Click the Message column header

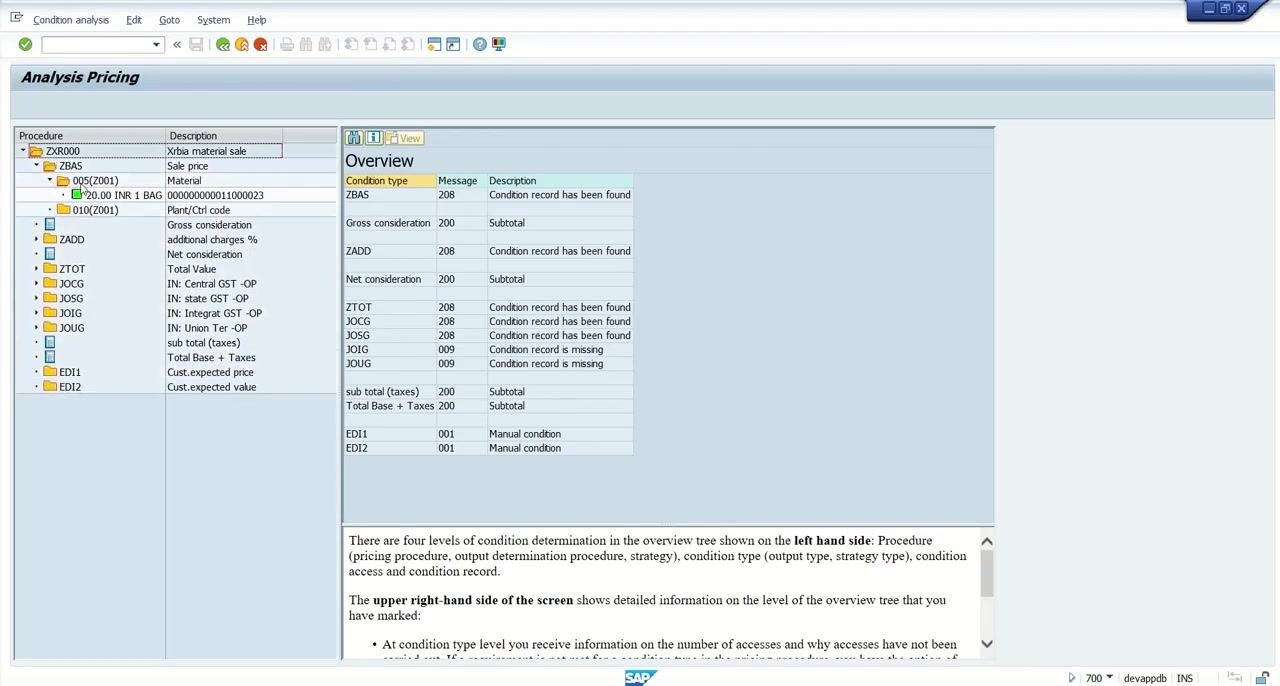pyautogui.click(x=462, y=181)
